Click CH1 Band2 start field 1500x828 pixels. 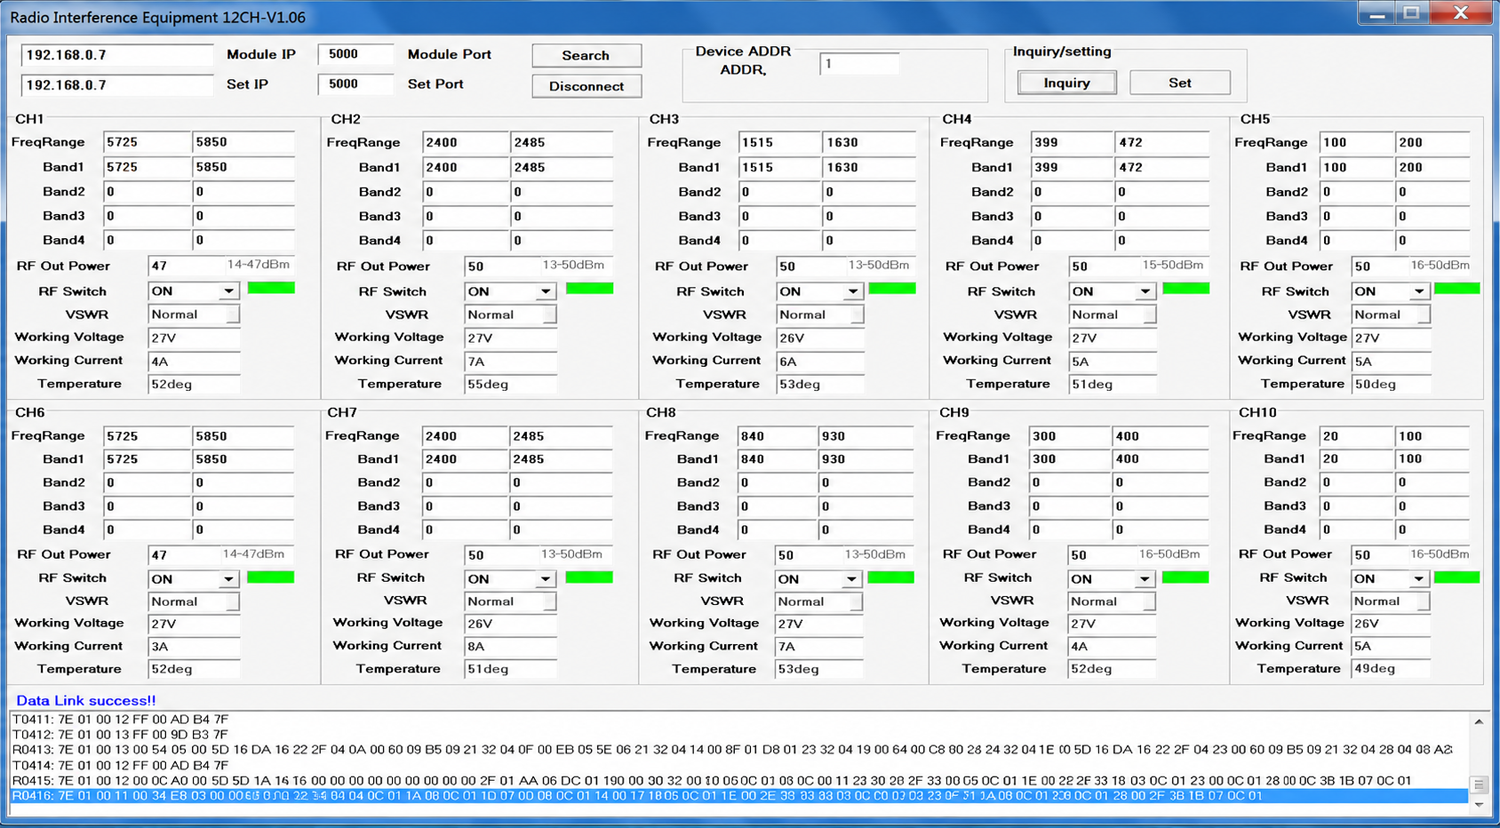147,191
